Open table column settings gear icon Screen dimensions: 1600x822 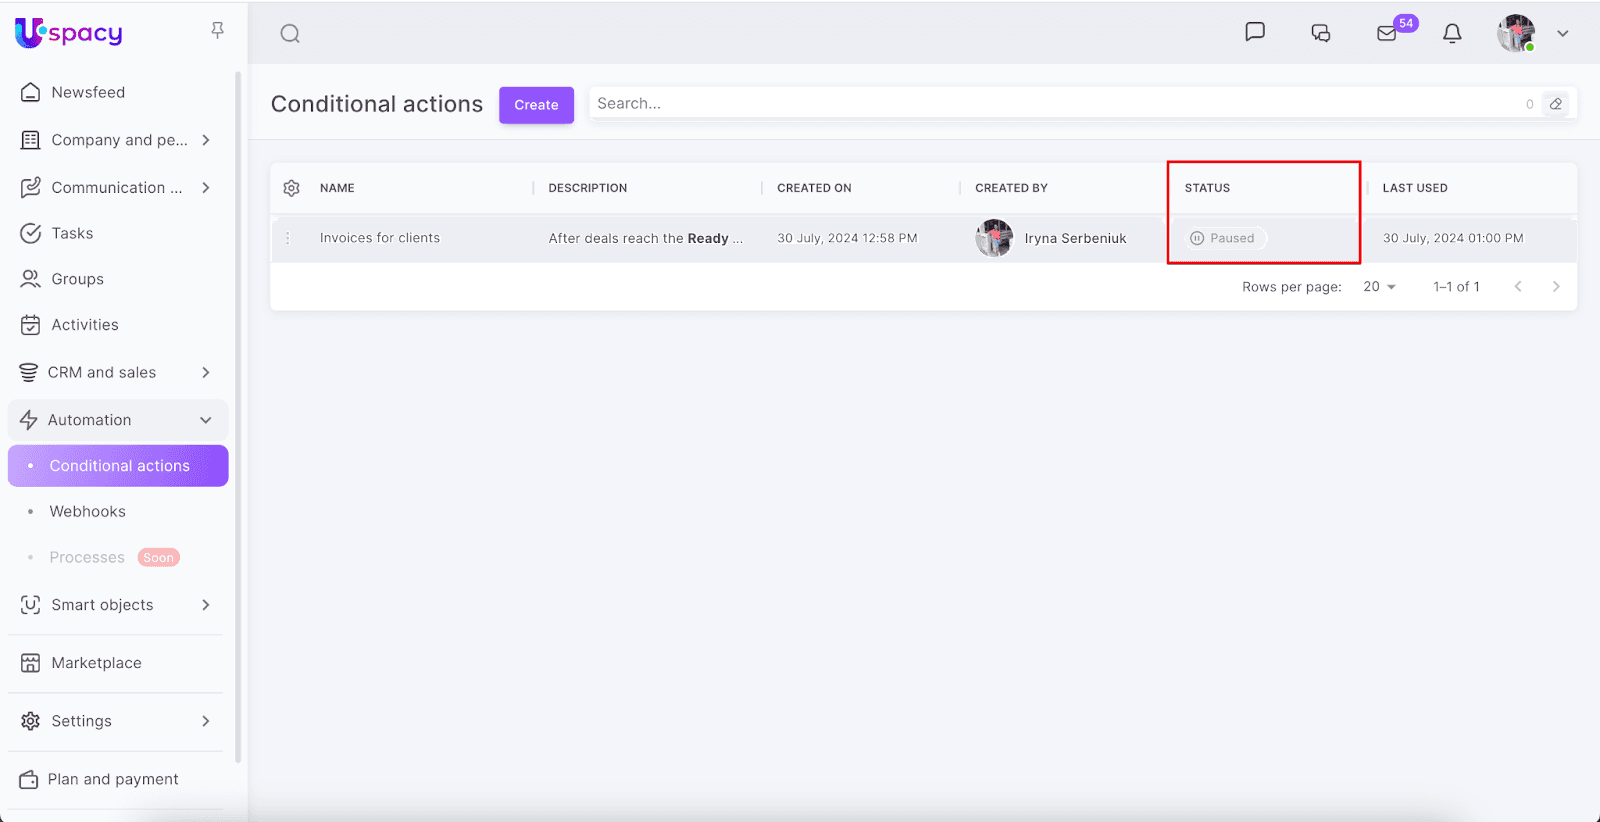291,188
